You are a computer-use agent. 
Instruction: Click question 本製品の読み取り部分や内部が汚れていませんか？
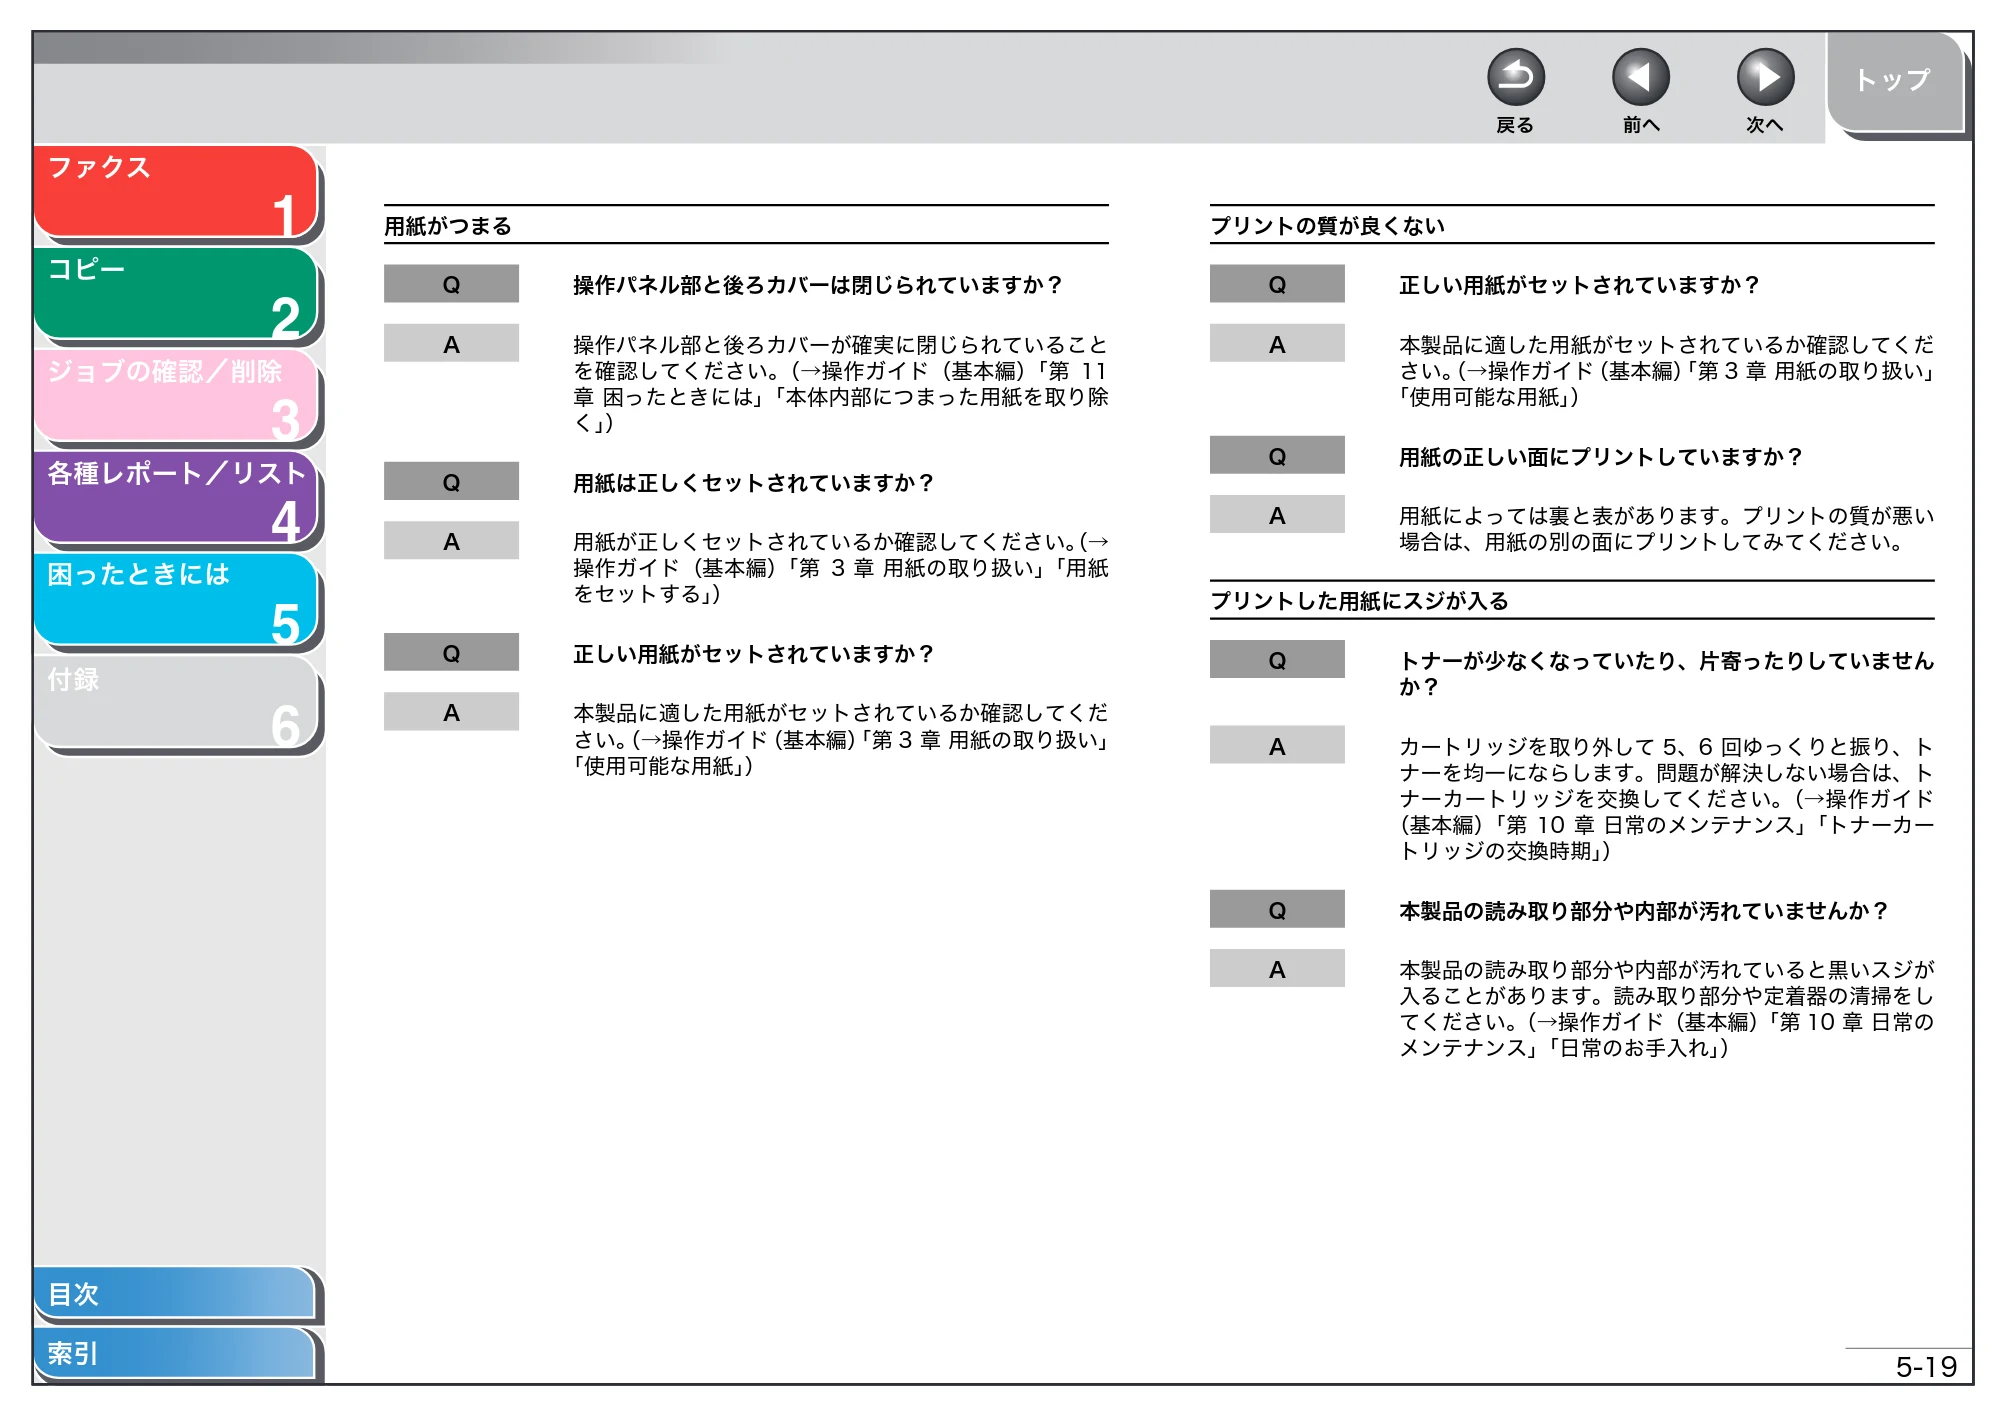1643,911
